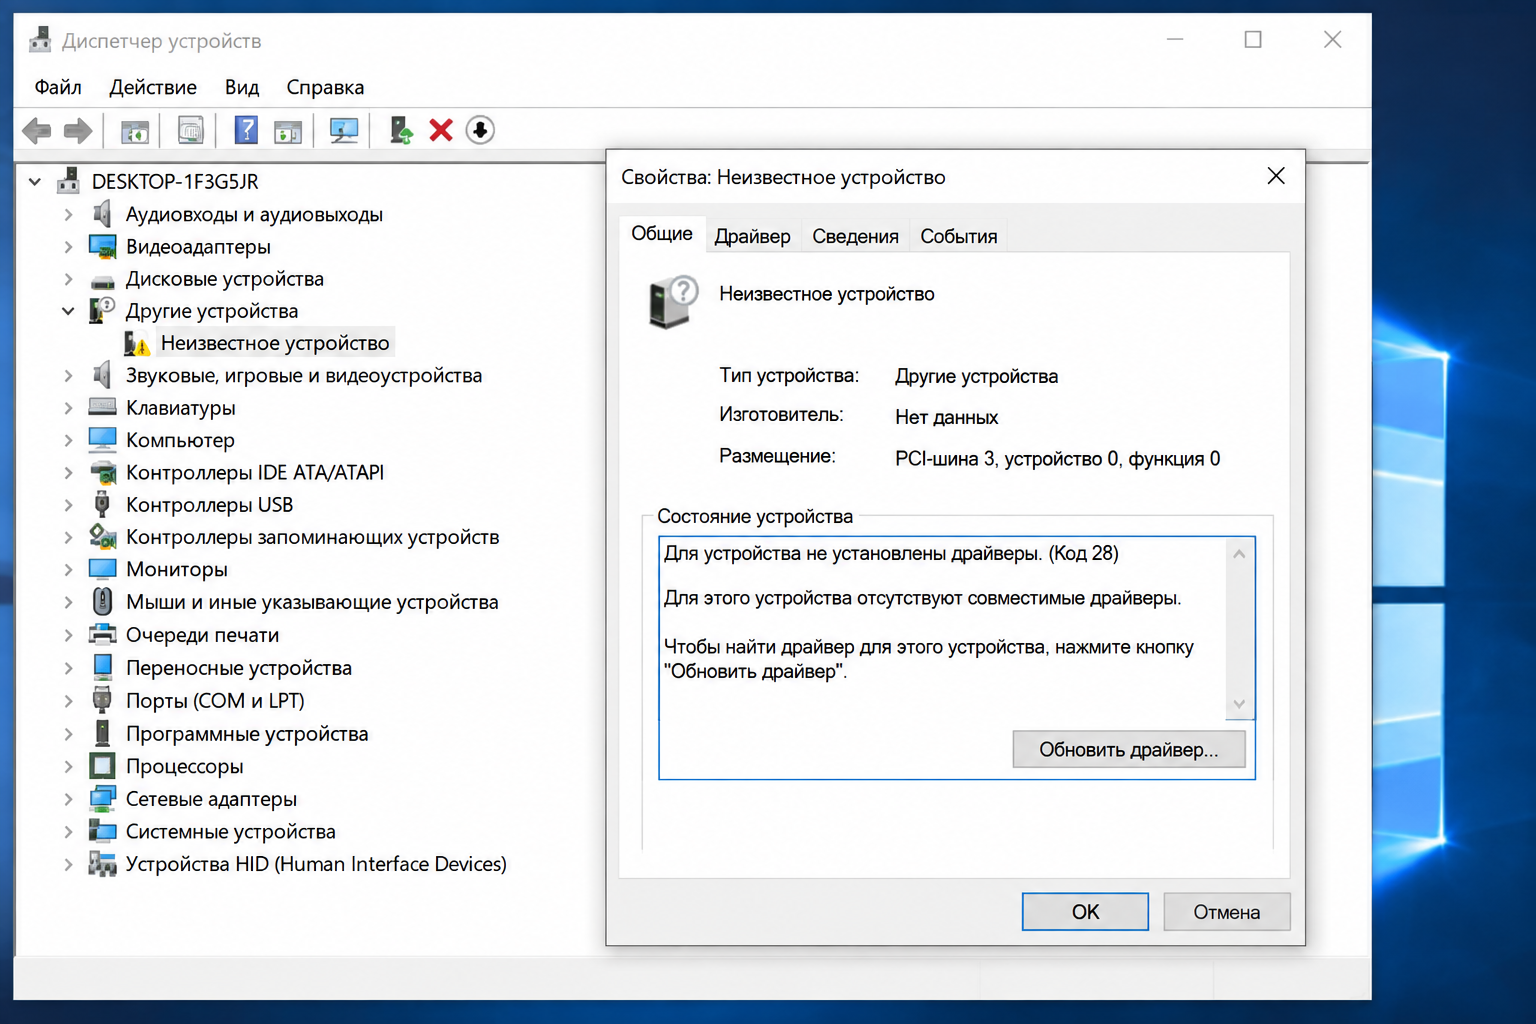The image size is (1536, 1024).
Task: Select the Контроллеры USB tree label
Action: 209,505
